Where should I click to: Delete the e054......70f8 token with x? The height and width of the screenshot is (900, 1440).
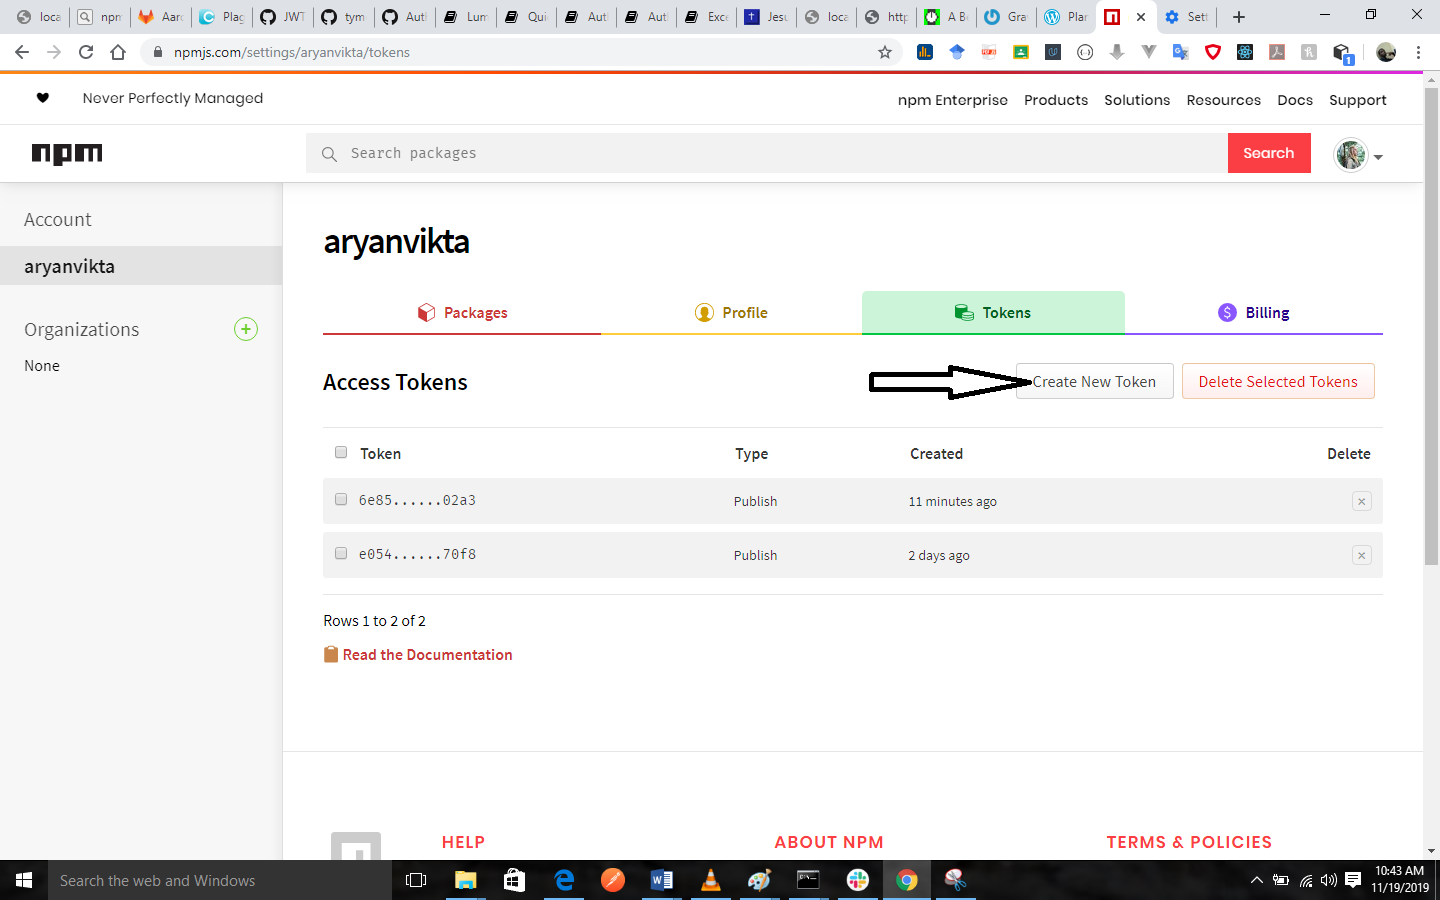click(x=1361, y=555)
